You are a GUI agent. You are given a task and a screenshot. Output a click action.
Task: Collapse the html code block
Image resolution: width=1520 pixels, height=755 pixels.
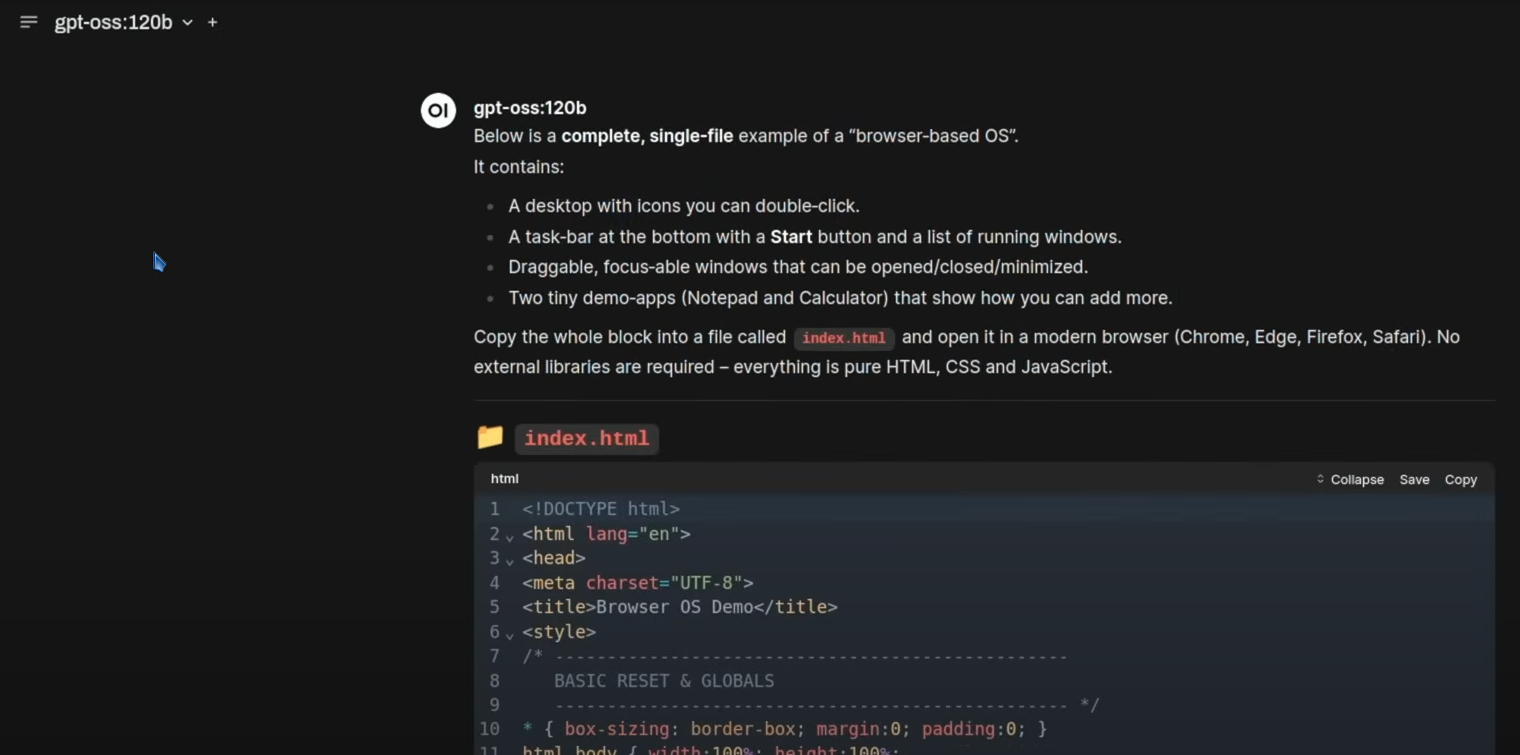coord(1350,479)
